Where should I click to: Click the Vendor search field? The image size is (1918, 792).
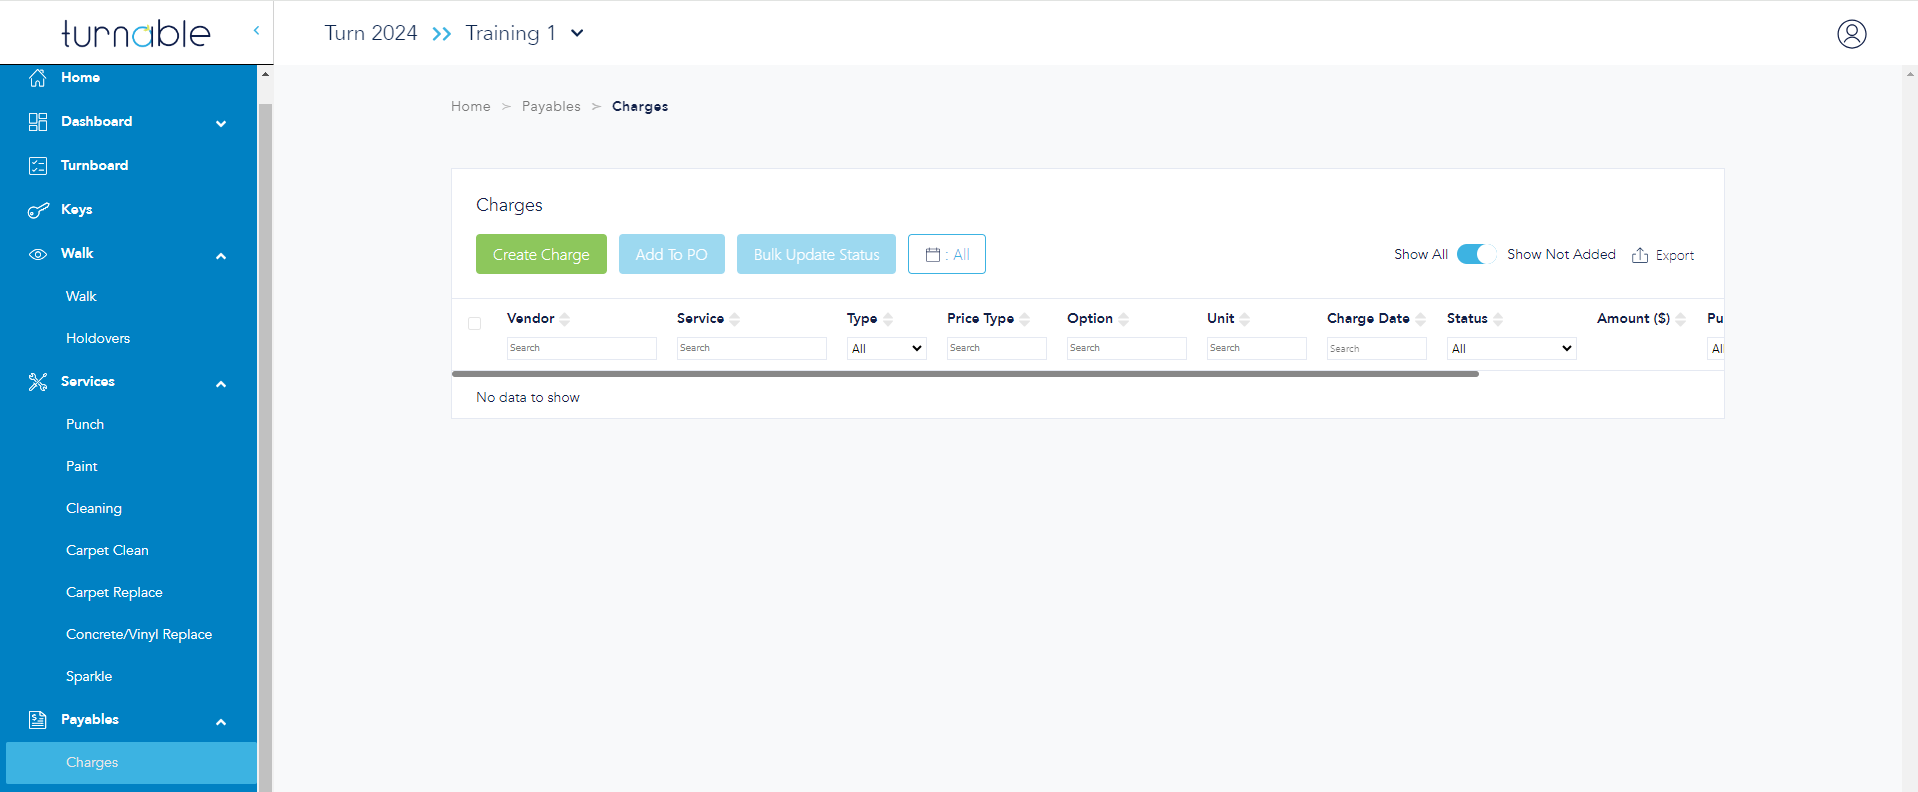point(581,348)
